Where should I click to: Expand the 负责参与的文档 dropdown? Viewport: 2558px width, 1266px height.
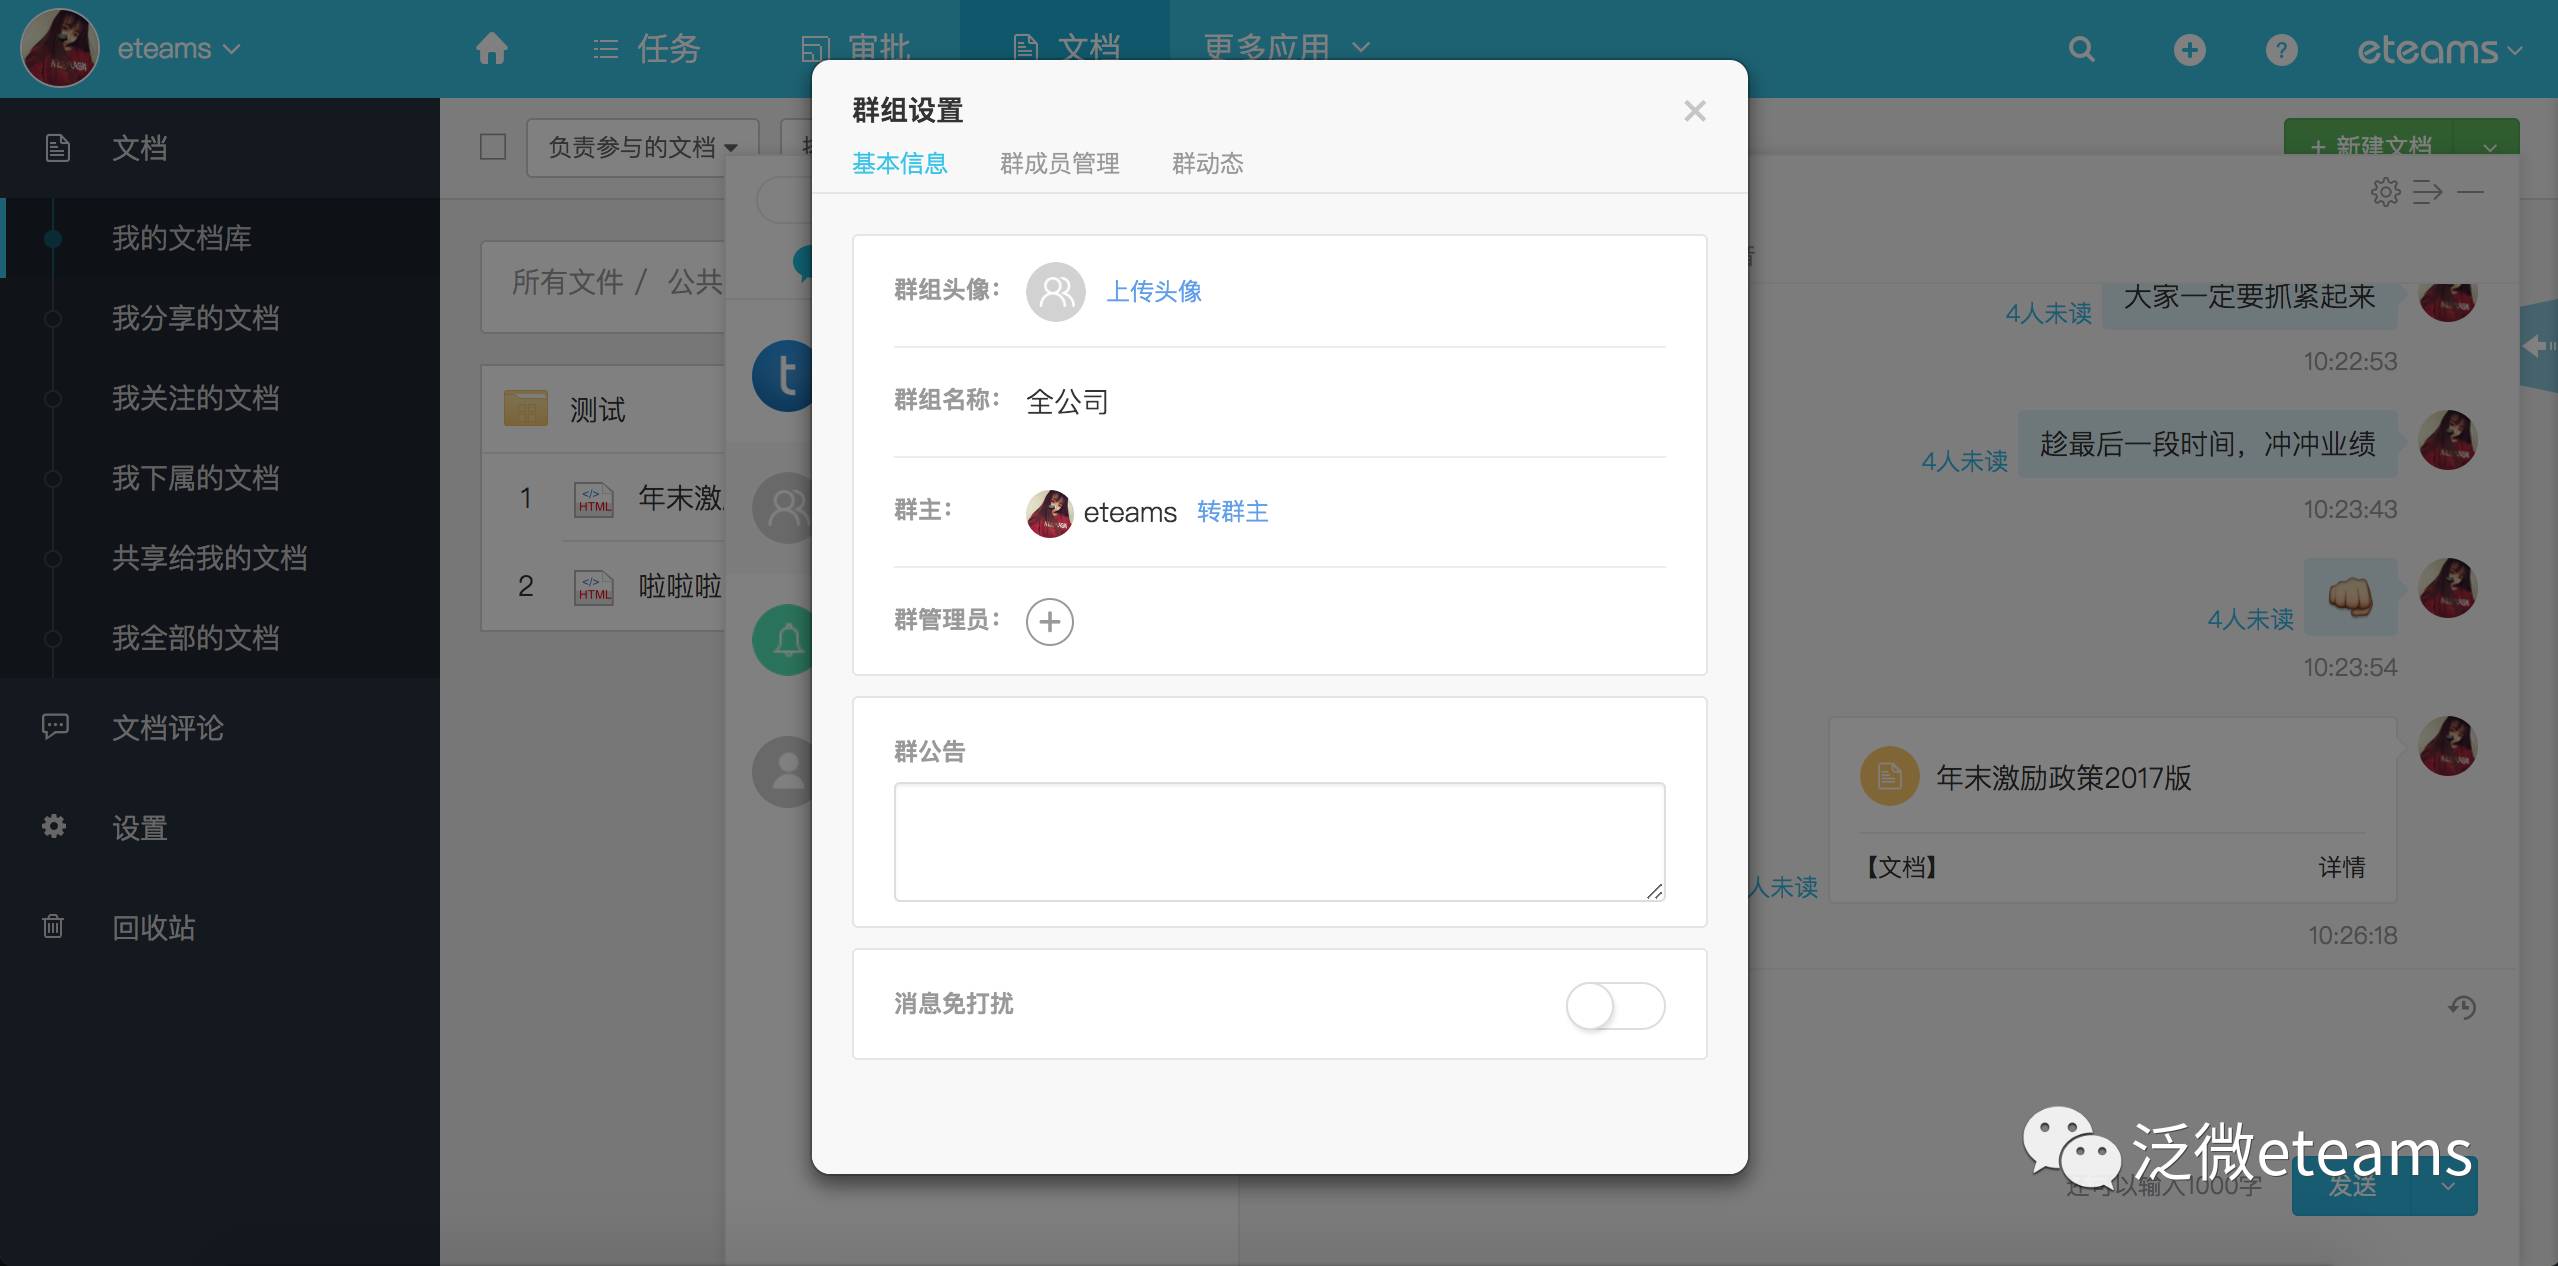point(642,148)
